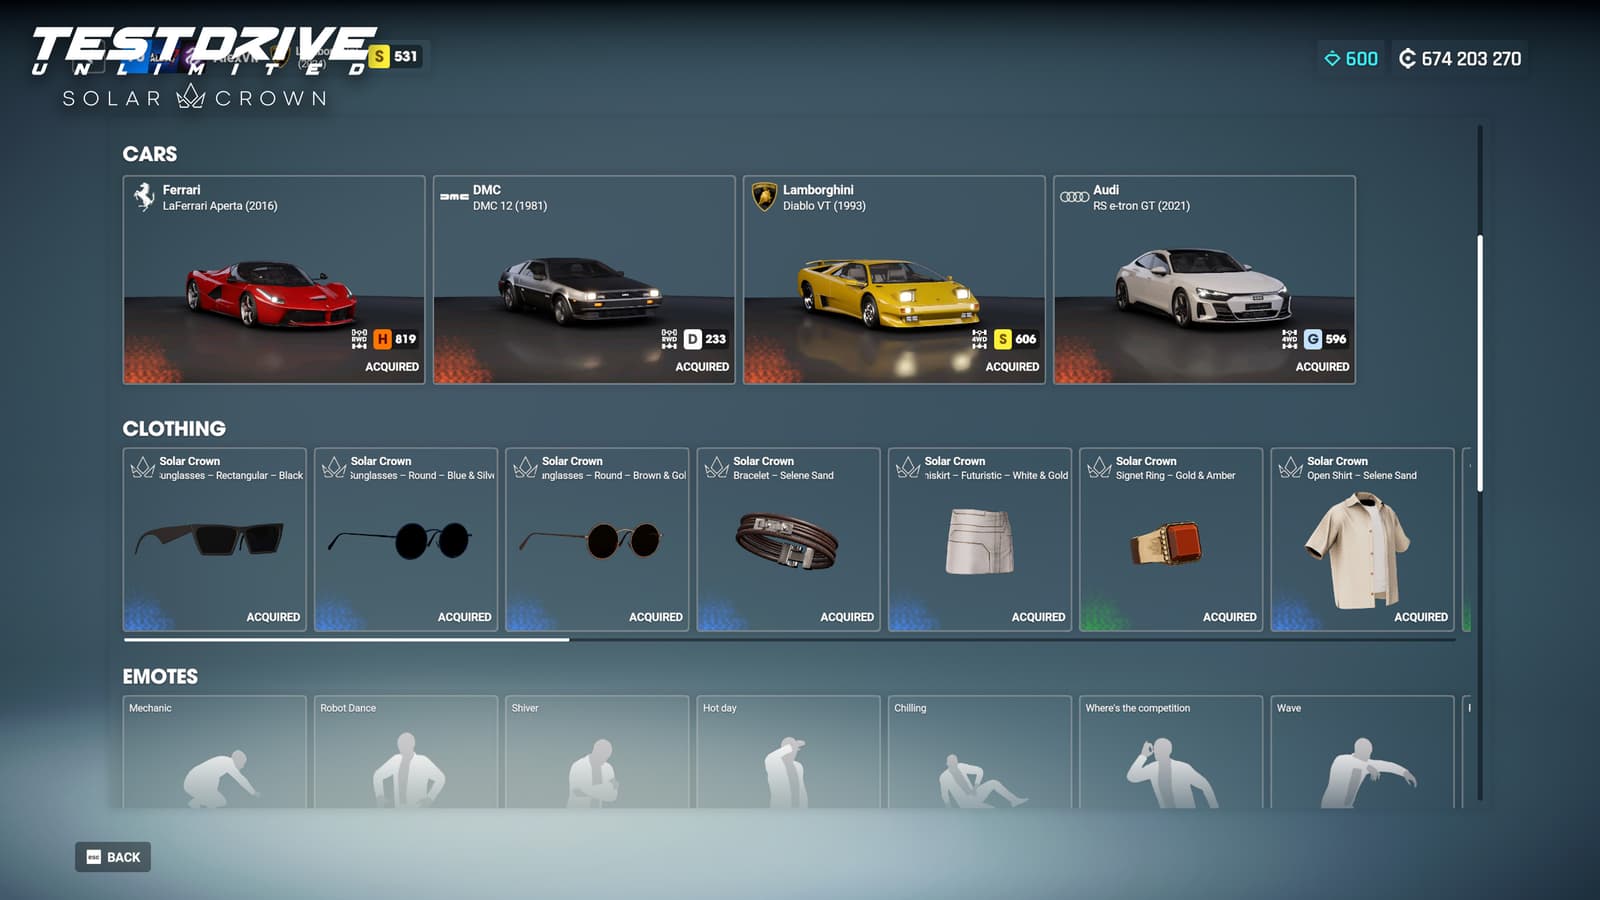Click the crown logo on Rectangular Black sunglasses card
Screen dimensions: 1600x900
(x=143, y=467)
